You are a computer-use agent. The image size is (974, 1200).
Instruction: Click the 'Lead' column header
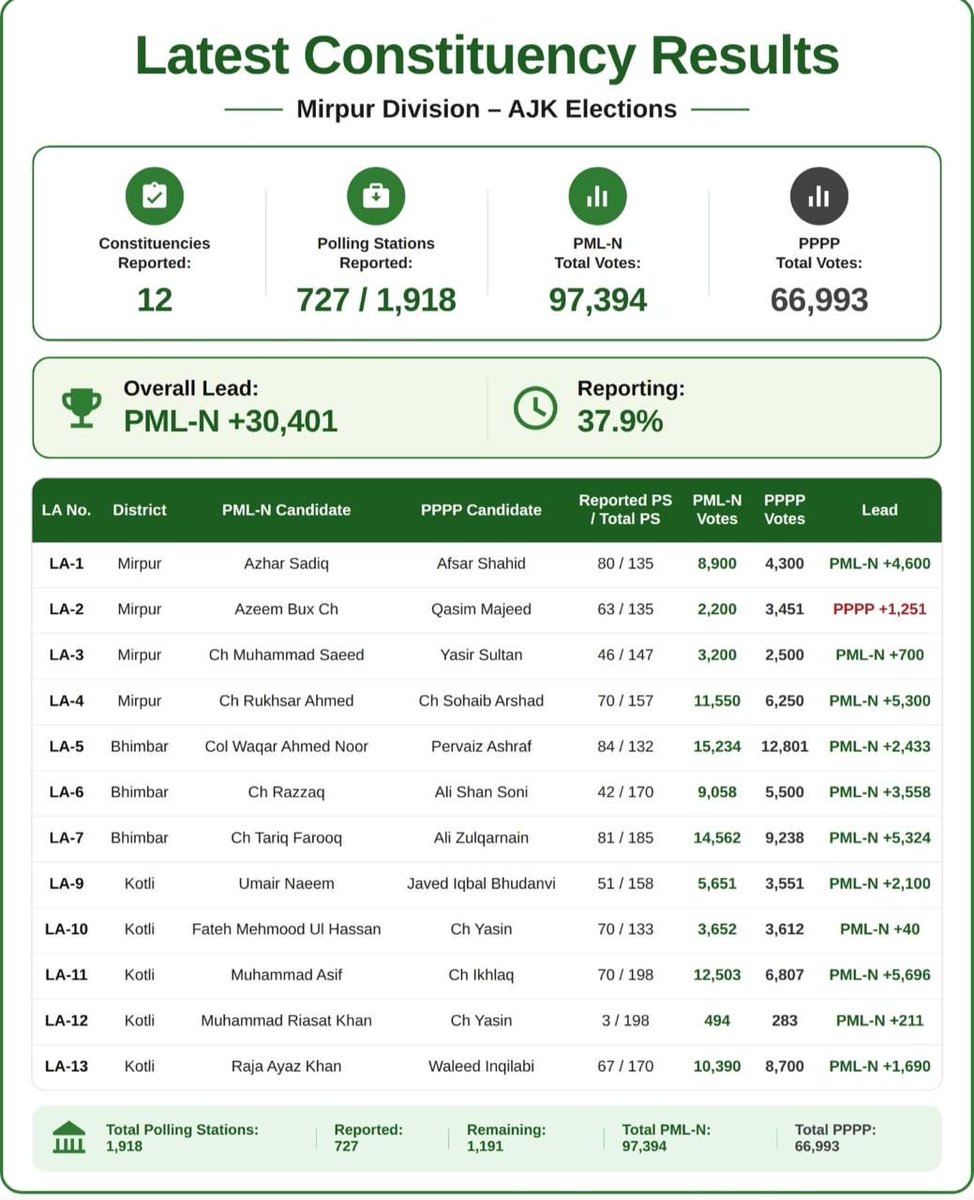[x=880, y=510]
